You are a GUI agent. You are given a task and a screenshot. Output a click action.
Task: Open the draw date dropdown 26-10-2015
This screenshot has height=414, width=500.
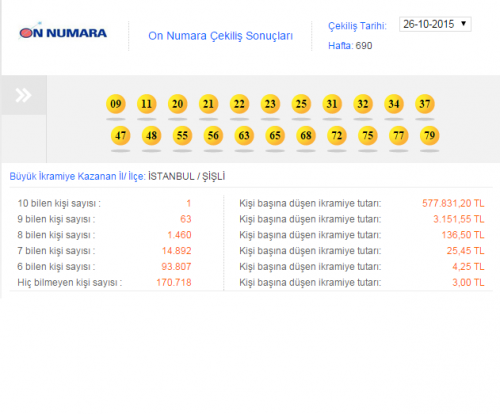point(435,24)
